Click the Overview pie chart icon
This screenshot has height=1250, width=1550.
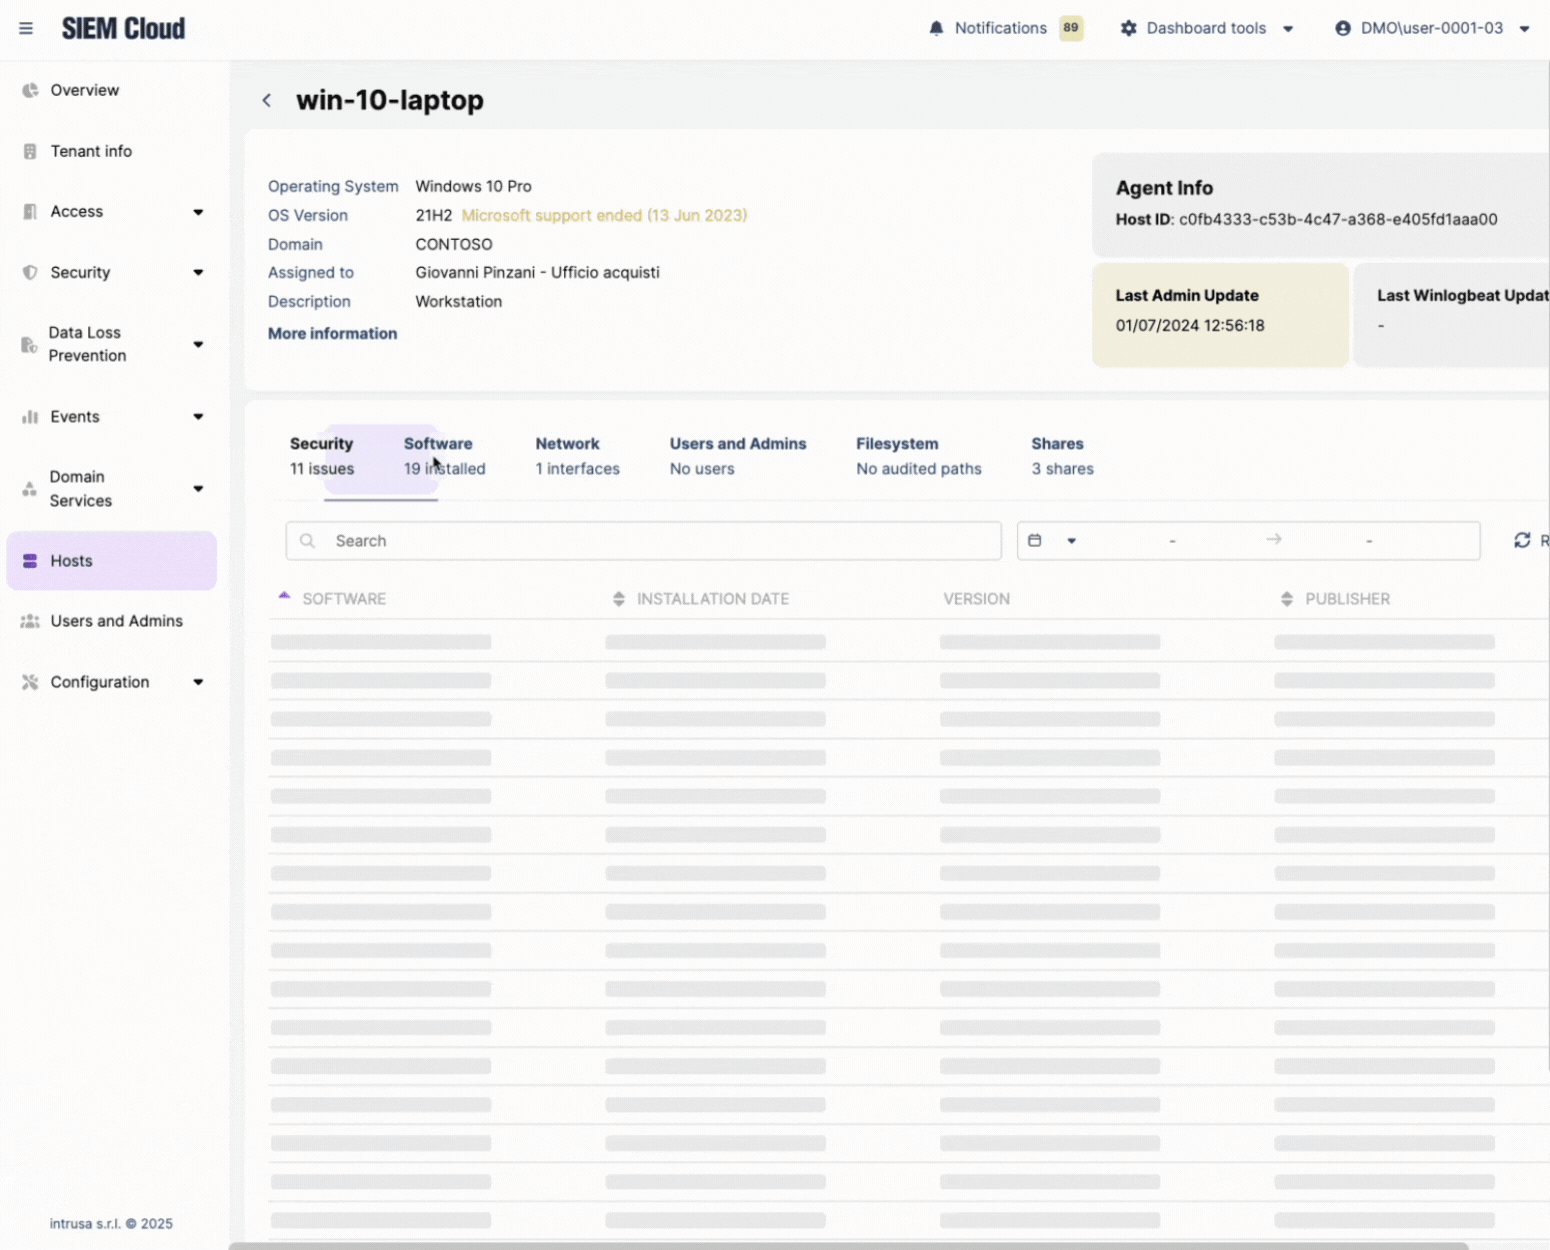30,90
